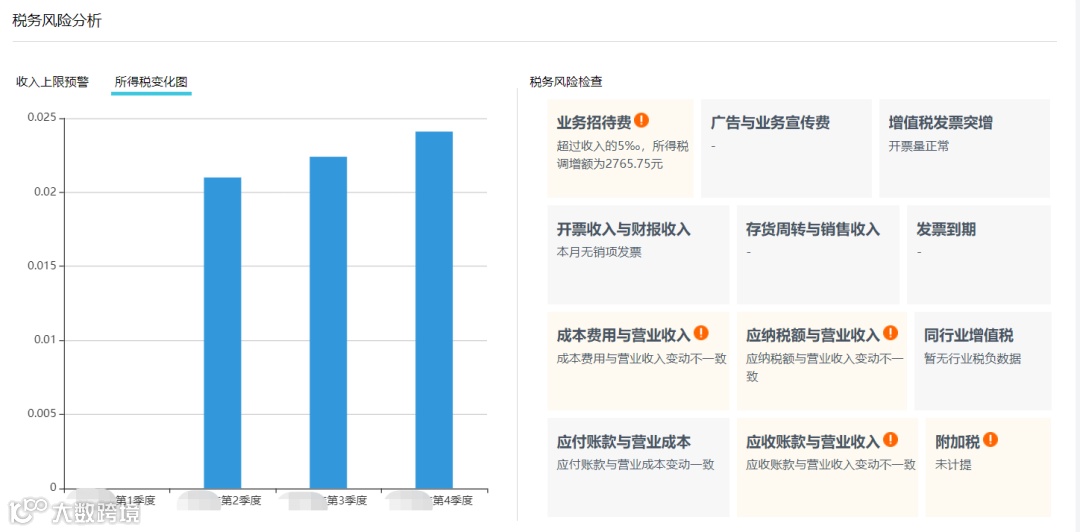This screenshot has height=532, width=1080.
Task: Click the 第3季度 axis label
Action: (346, 500)
